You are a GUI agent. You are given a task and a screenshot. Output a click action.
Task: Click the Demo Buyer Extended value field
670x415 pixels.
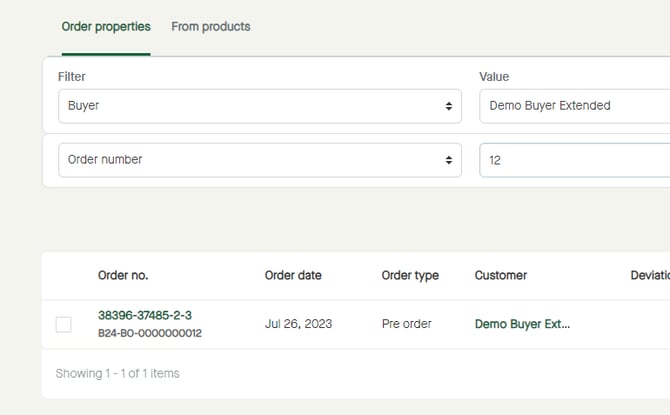click(x=574, y=106)
